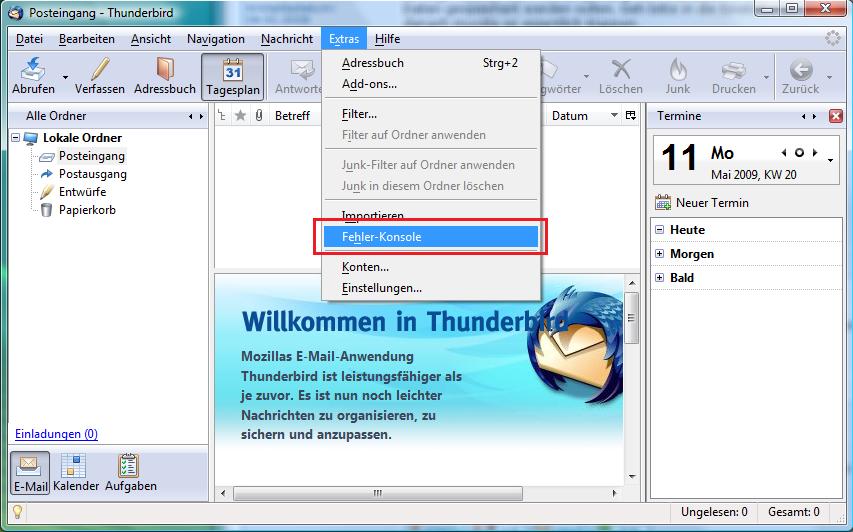Open the Hilfe menu
853x532 pixels.
[x=387, y=39]
